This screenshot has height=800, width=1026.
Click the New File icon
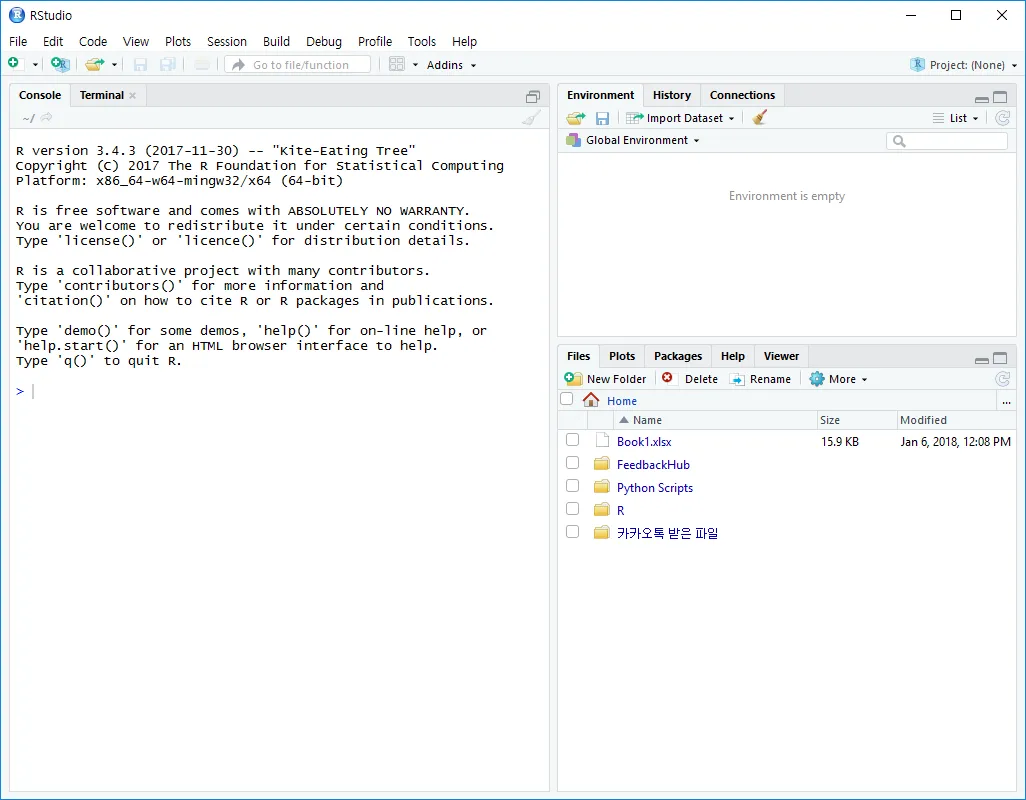pyautogui.click(x=14, y=64)
